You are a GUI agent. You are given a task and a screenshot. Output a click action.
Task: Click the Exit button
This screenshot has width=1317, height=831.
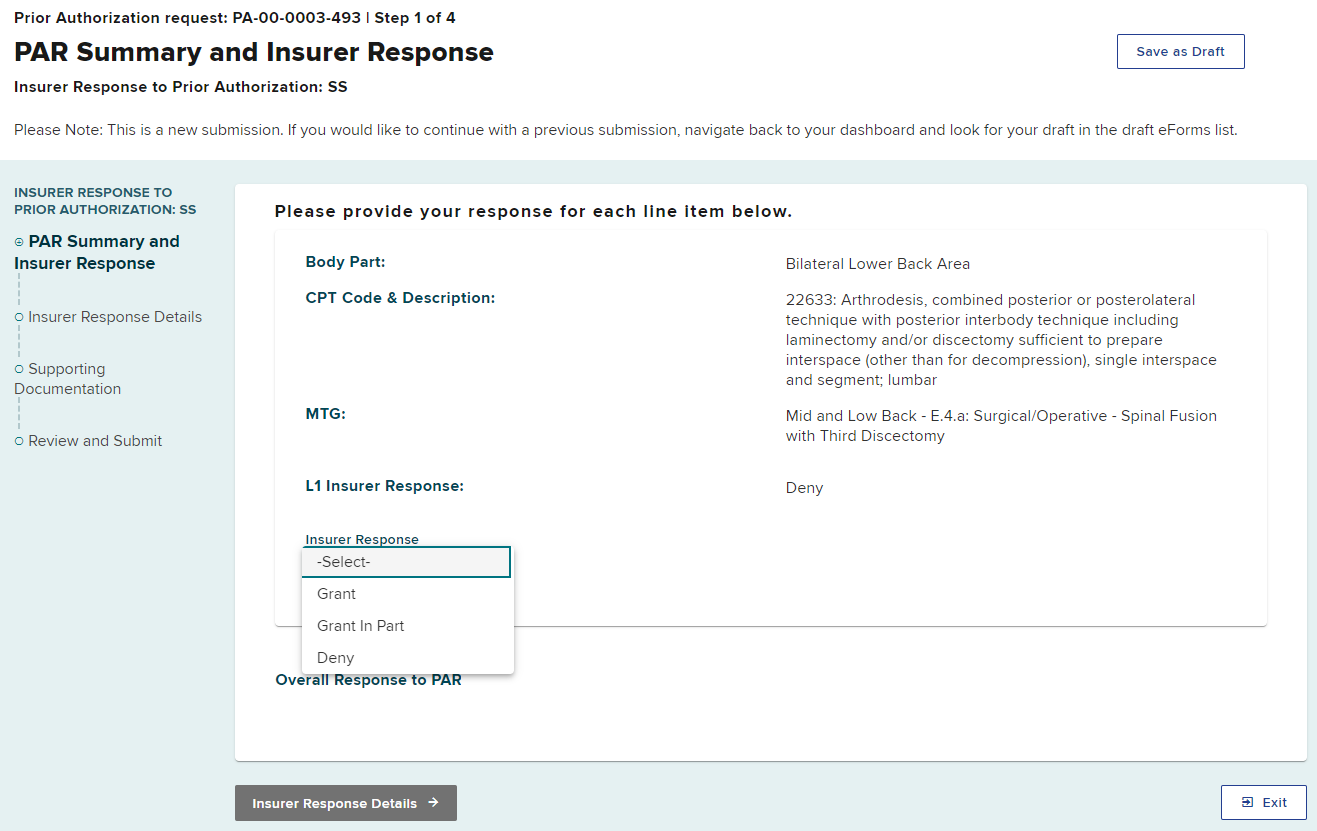click(1263, 802)
